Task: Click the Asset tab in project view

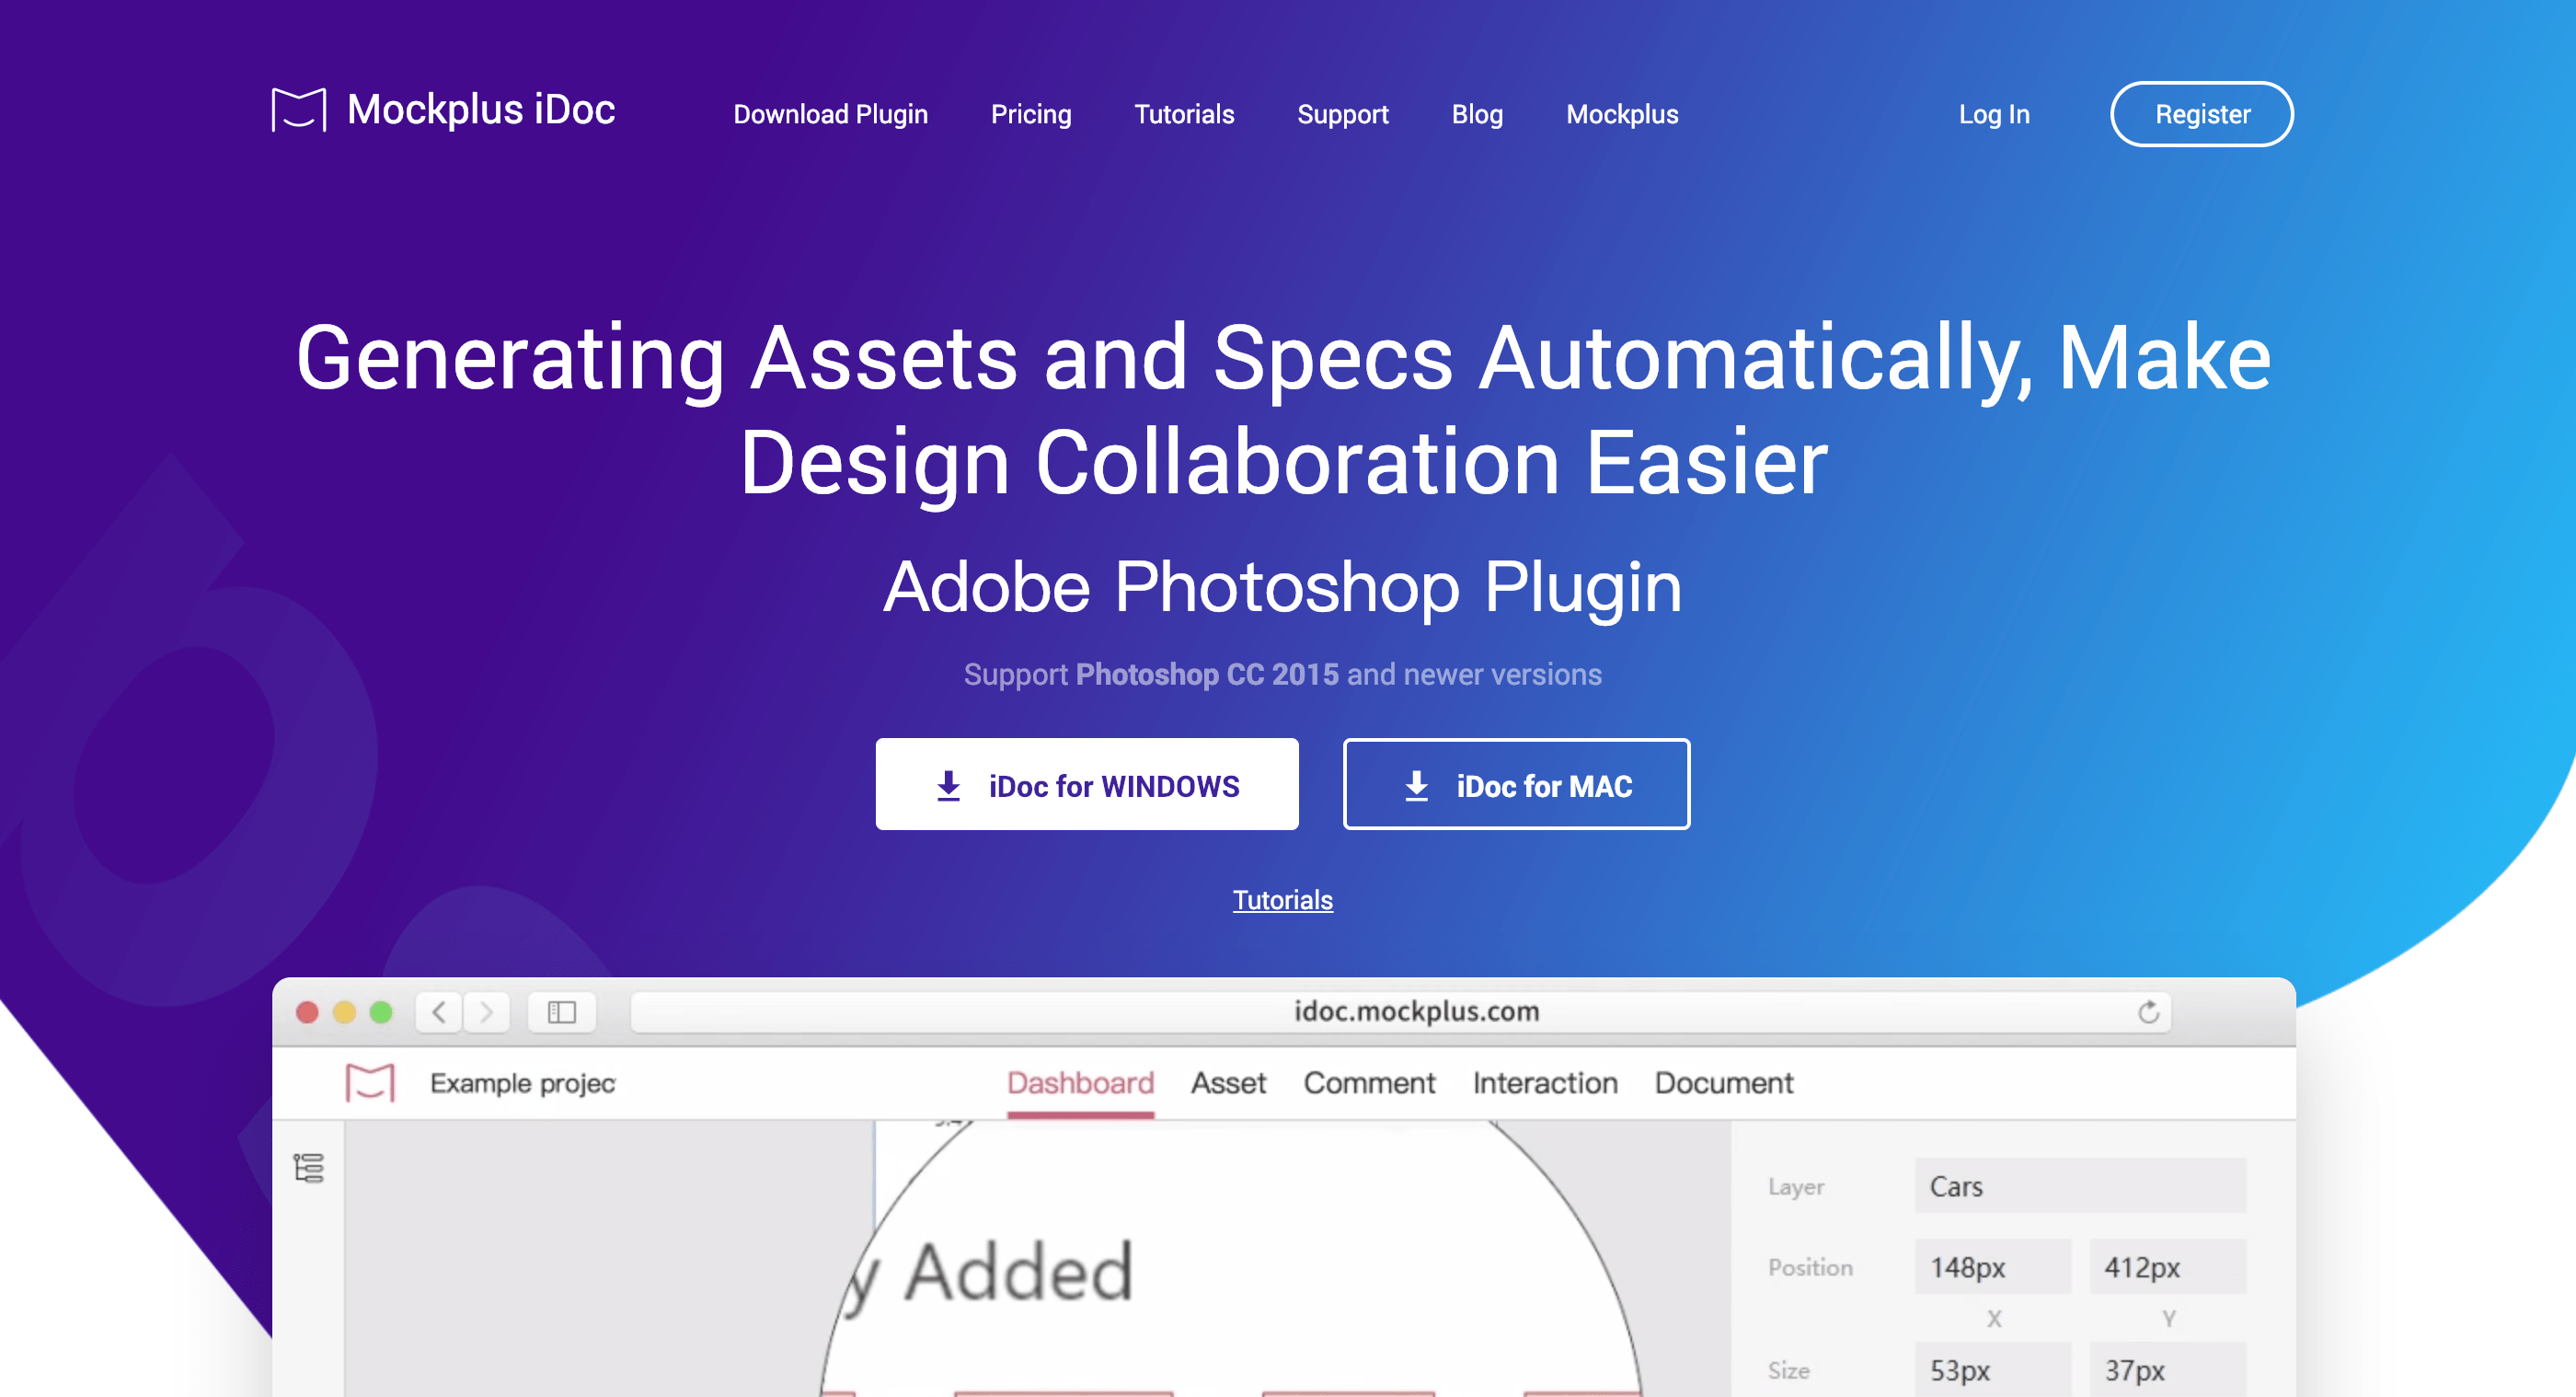Action: click(x=1228, y=1082)
